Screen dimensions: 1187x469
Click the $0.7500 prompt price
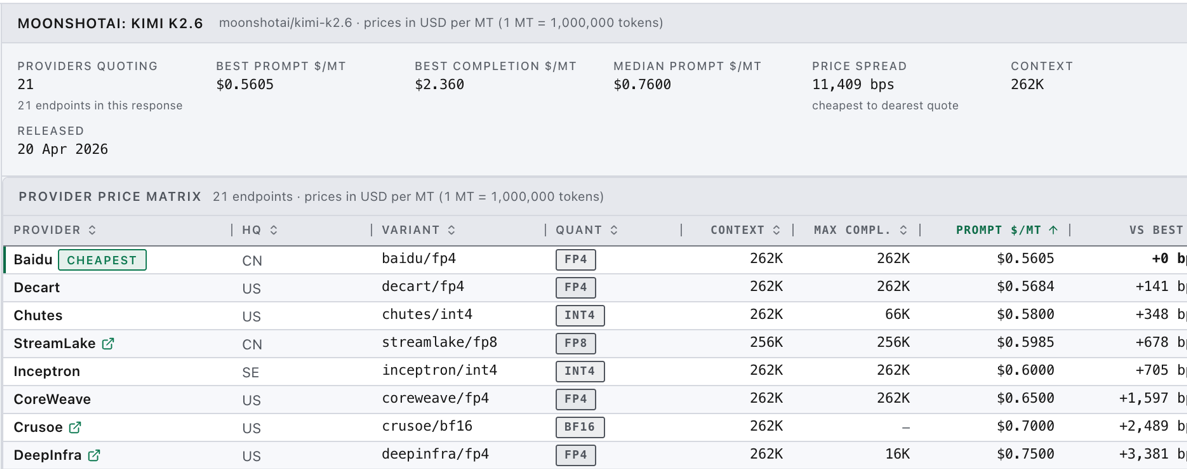click(1025, 455)
